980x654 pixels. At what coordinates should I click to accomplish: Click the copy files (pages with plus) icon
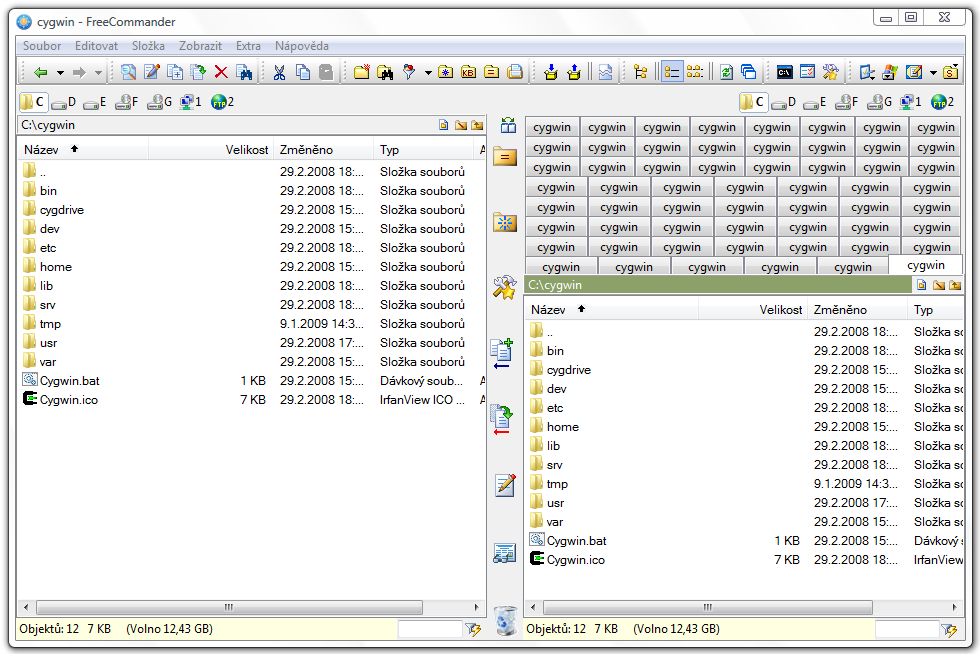(x=175, y=73)
